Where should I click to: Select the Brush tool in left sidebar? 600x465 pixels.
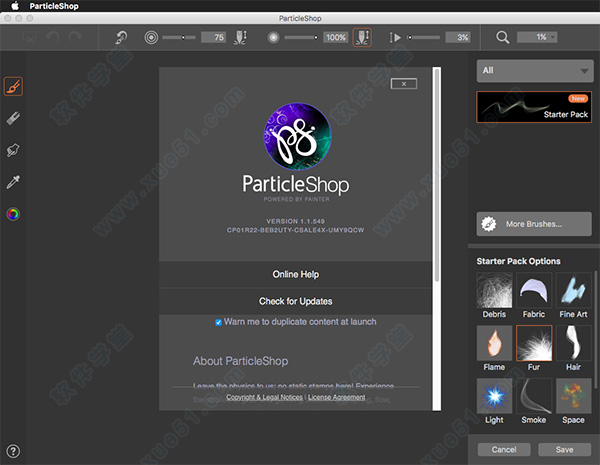(x=13, y=86)
